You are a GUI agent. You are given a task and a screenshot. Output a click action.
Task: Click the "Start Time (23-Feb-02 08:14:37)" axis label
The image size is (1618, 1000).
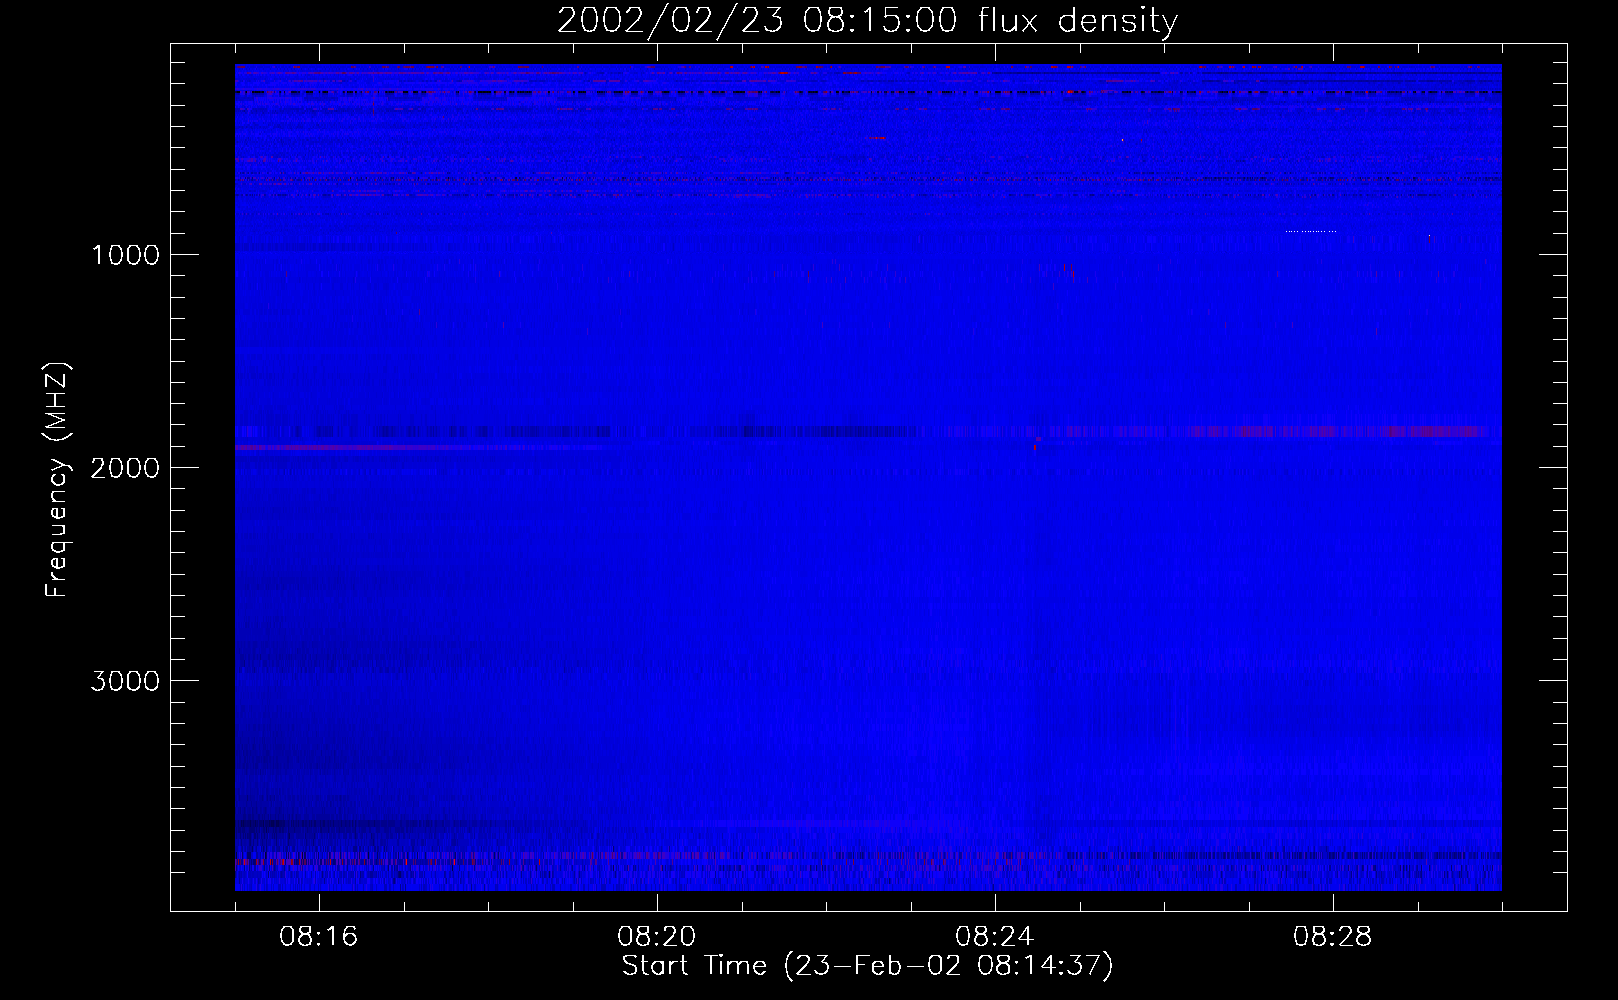(x=867, y=966)
